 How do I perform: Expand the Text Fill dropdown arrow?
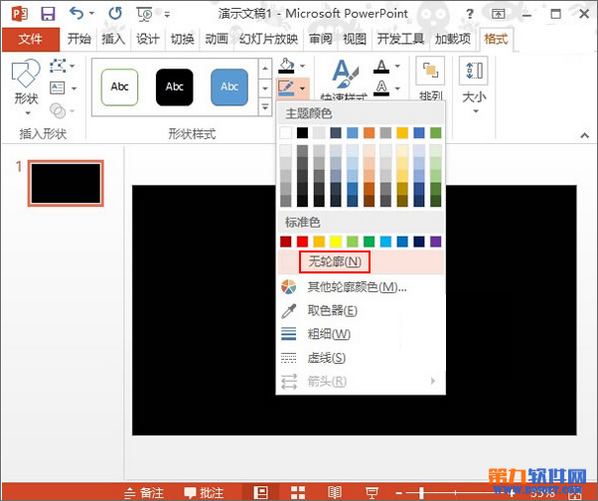tap(397, 66)
